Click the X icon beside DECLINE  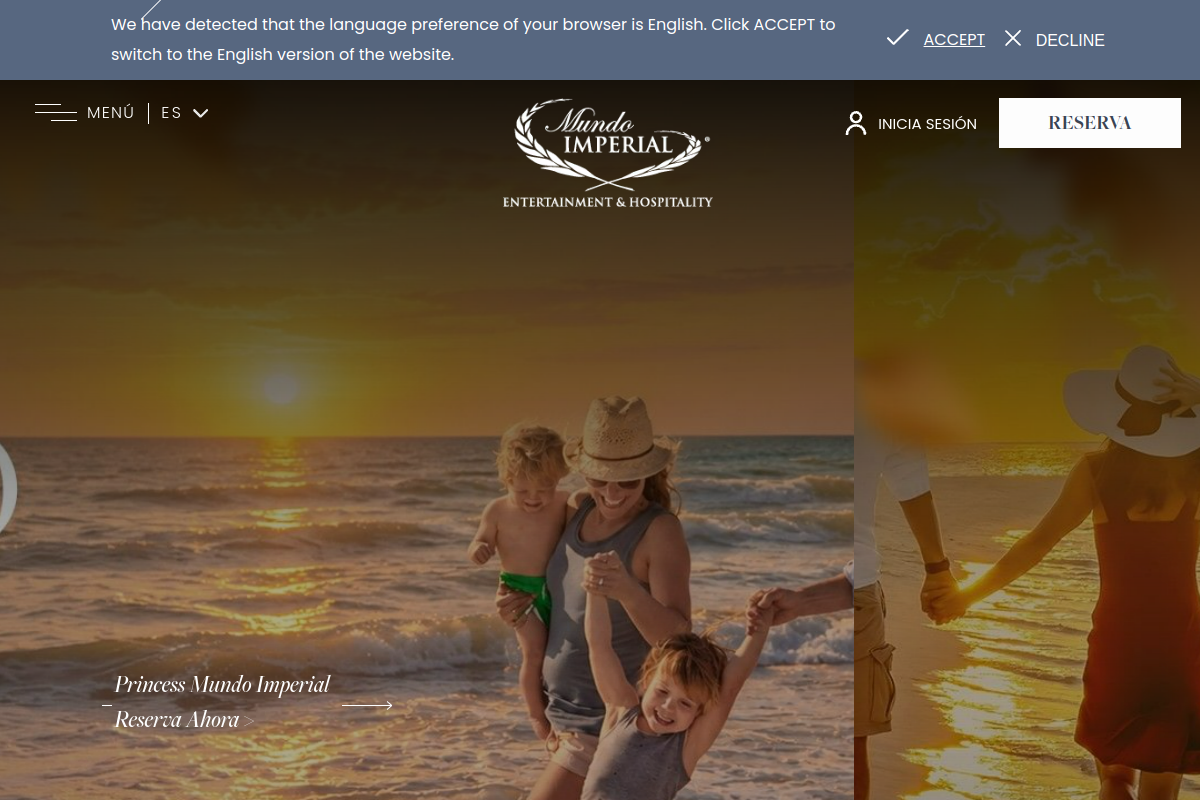tap(1013, 38)
